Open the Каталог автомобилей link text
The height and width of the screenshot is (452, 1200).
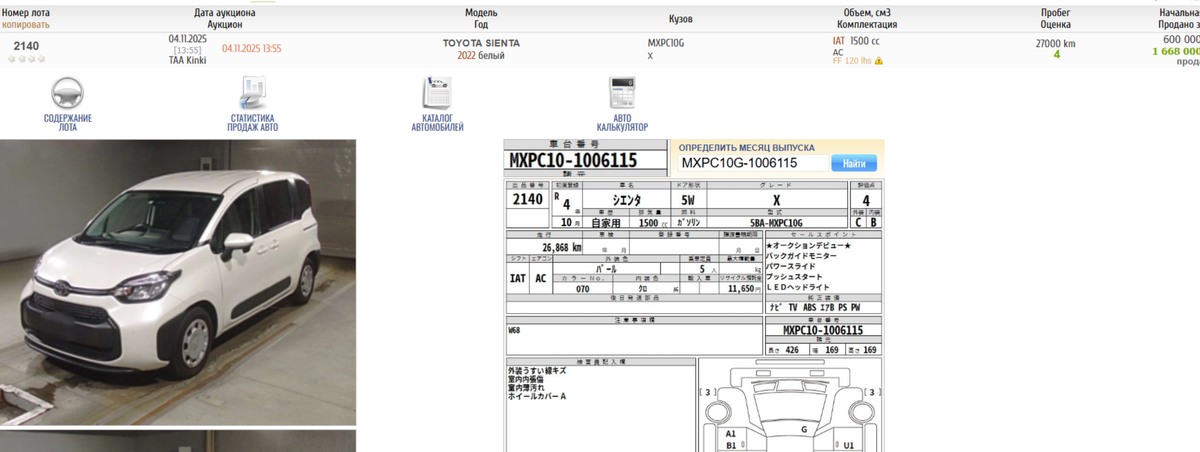pyautogui.click(x=437, y=123)
